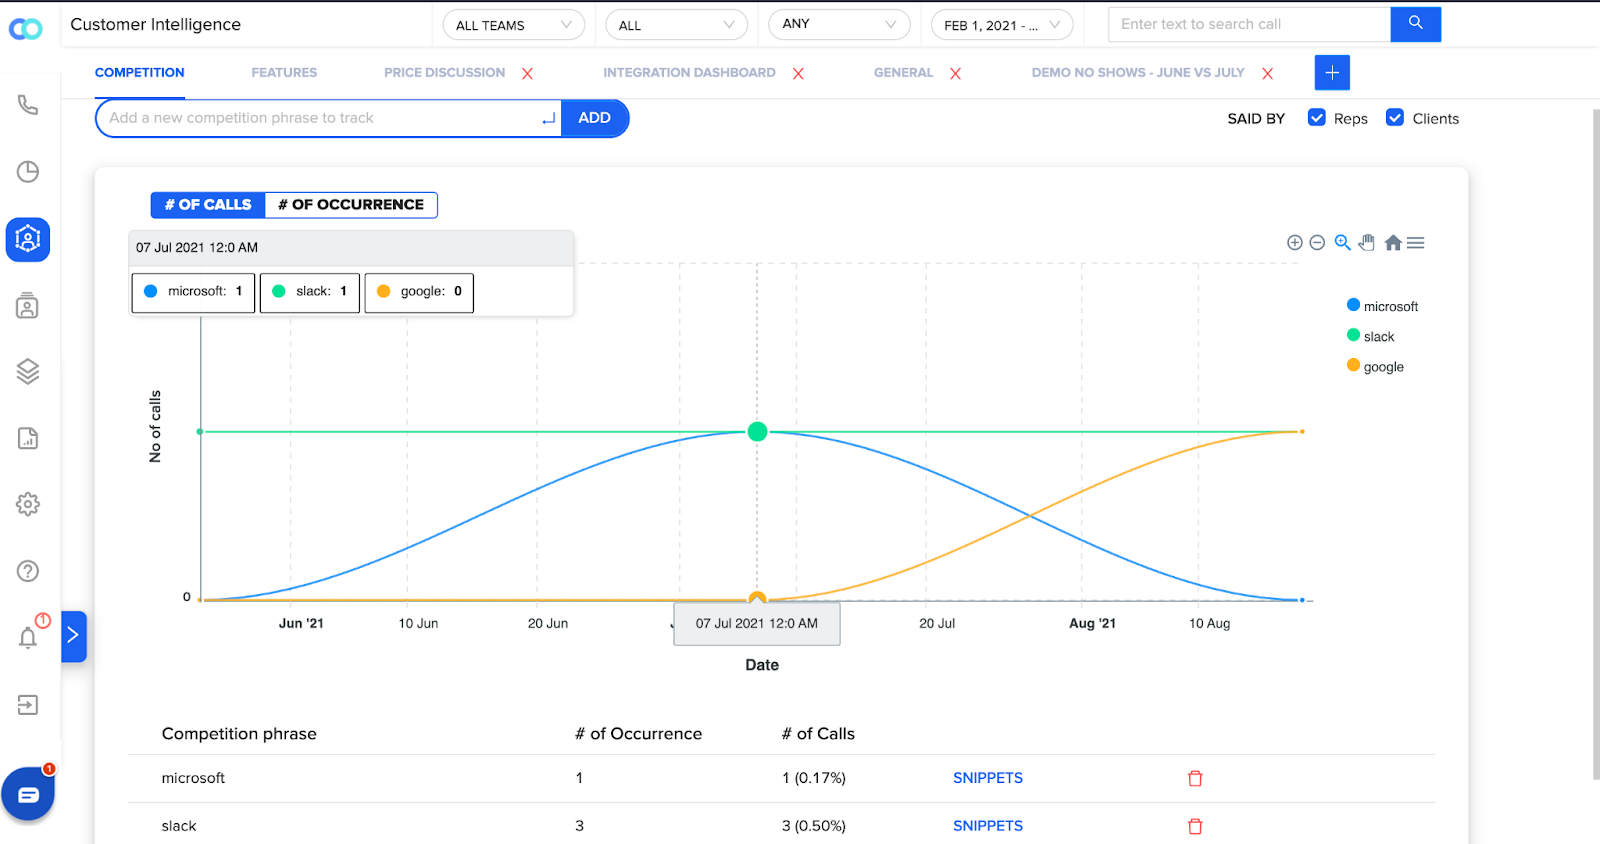Open the help question mark icon
The width and height of the screenshot is (1600, 844).
[28, 571]
